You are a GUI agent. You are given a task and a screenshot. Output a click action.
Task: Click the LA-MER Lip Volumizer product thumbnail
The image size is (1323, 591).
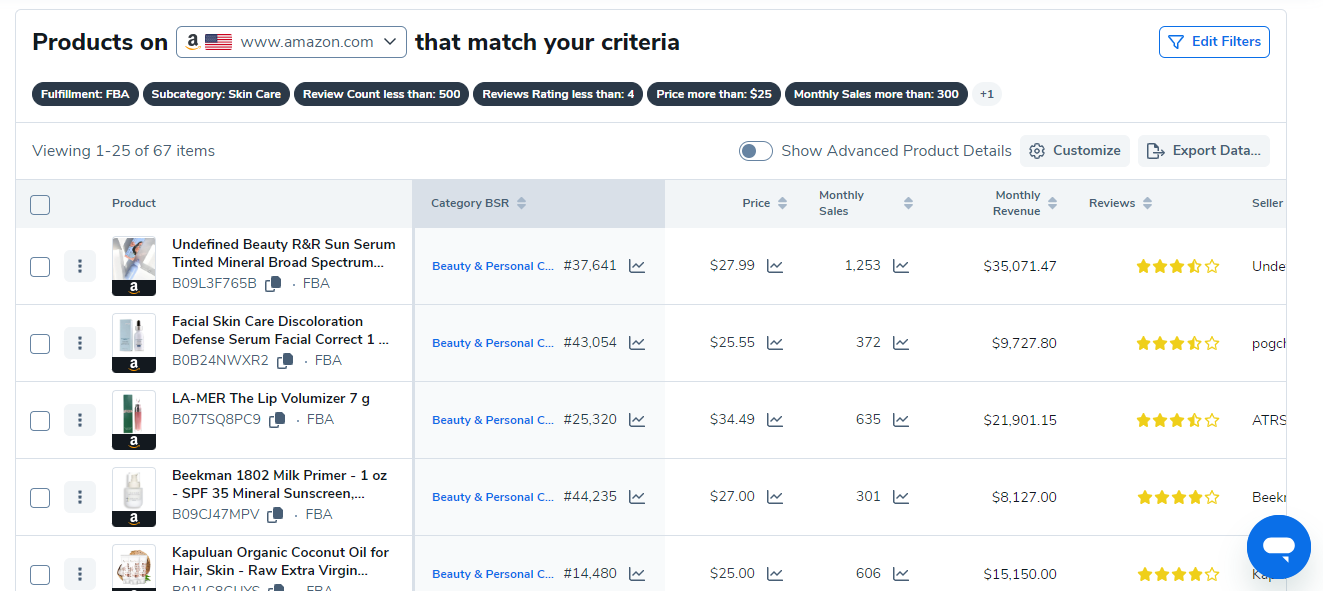(134, 420)
